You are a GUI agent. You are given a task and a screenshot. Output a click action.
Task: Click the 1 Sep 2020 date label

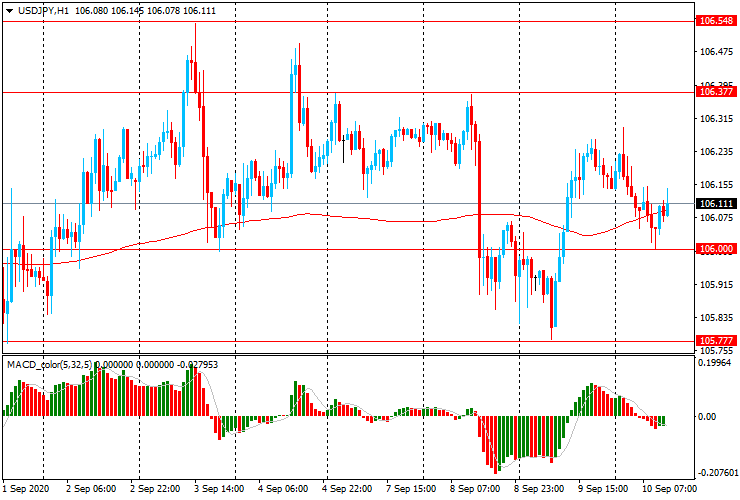point(27,490)
